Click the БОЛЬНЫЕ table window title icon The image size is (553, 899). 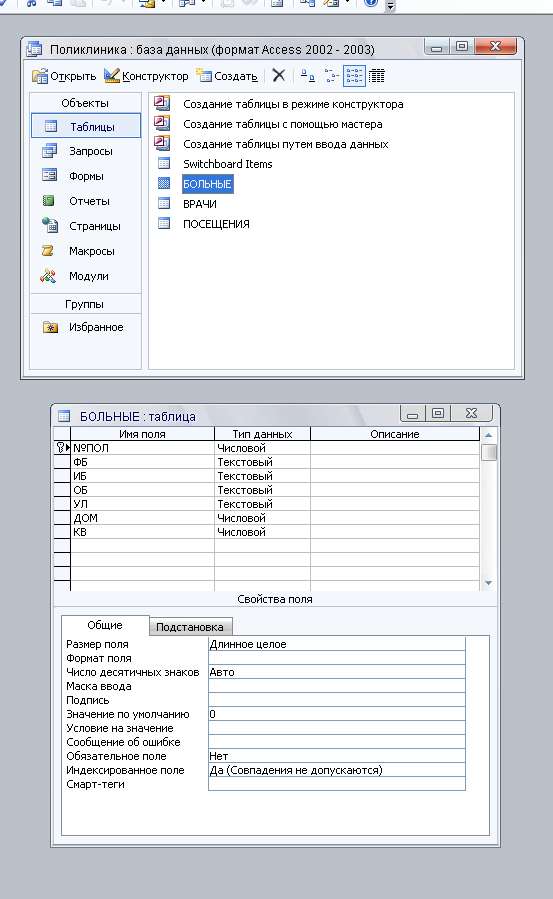[64, 416]
